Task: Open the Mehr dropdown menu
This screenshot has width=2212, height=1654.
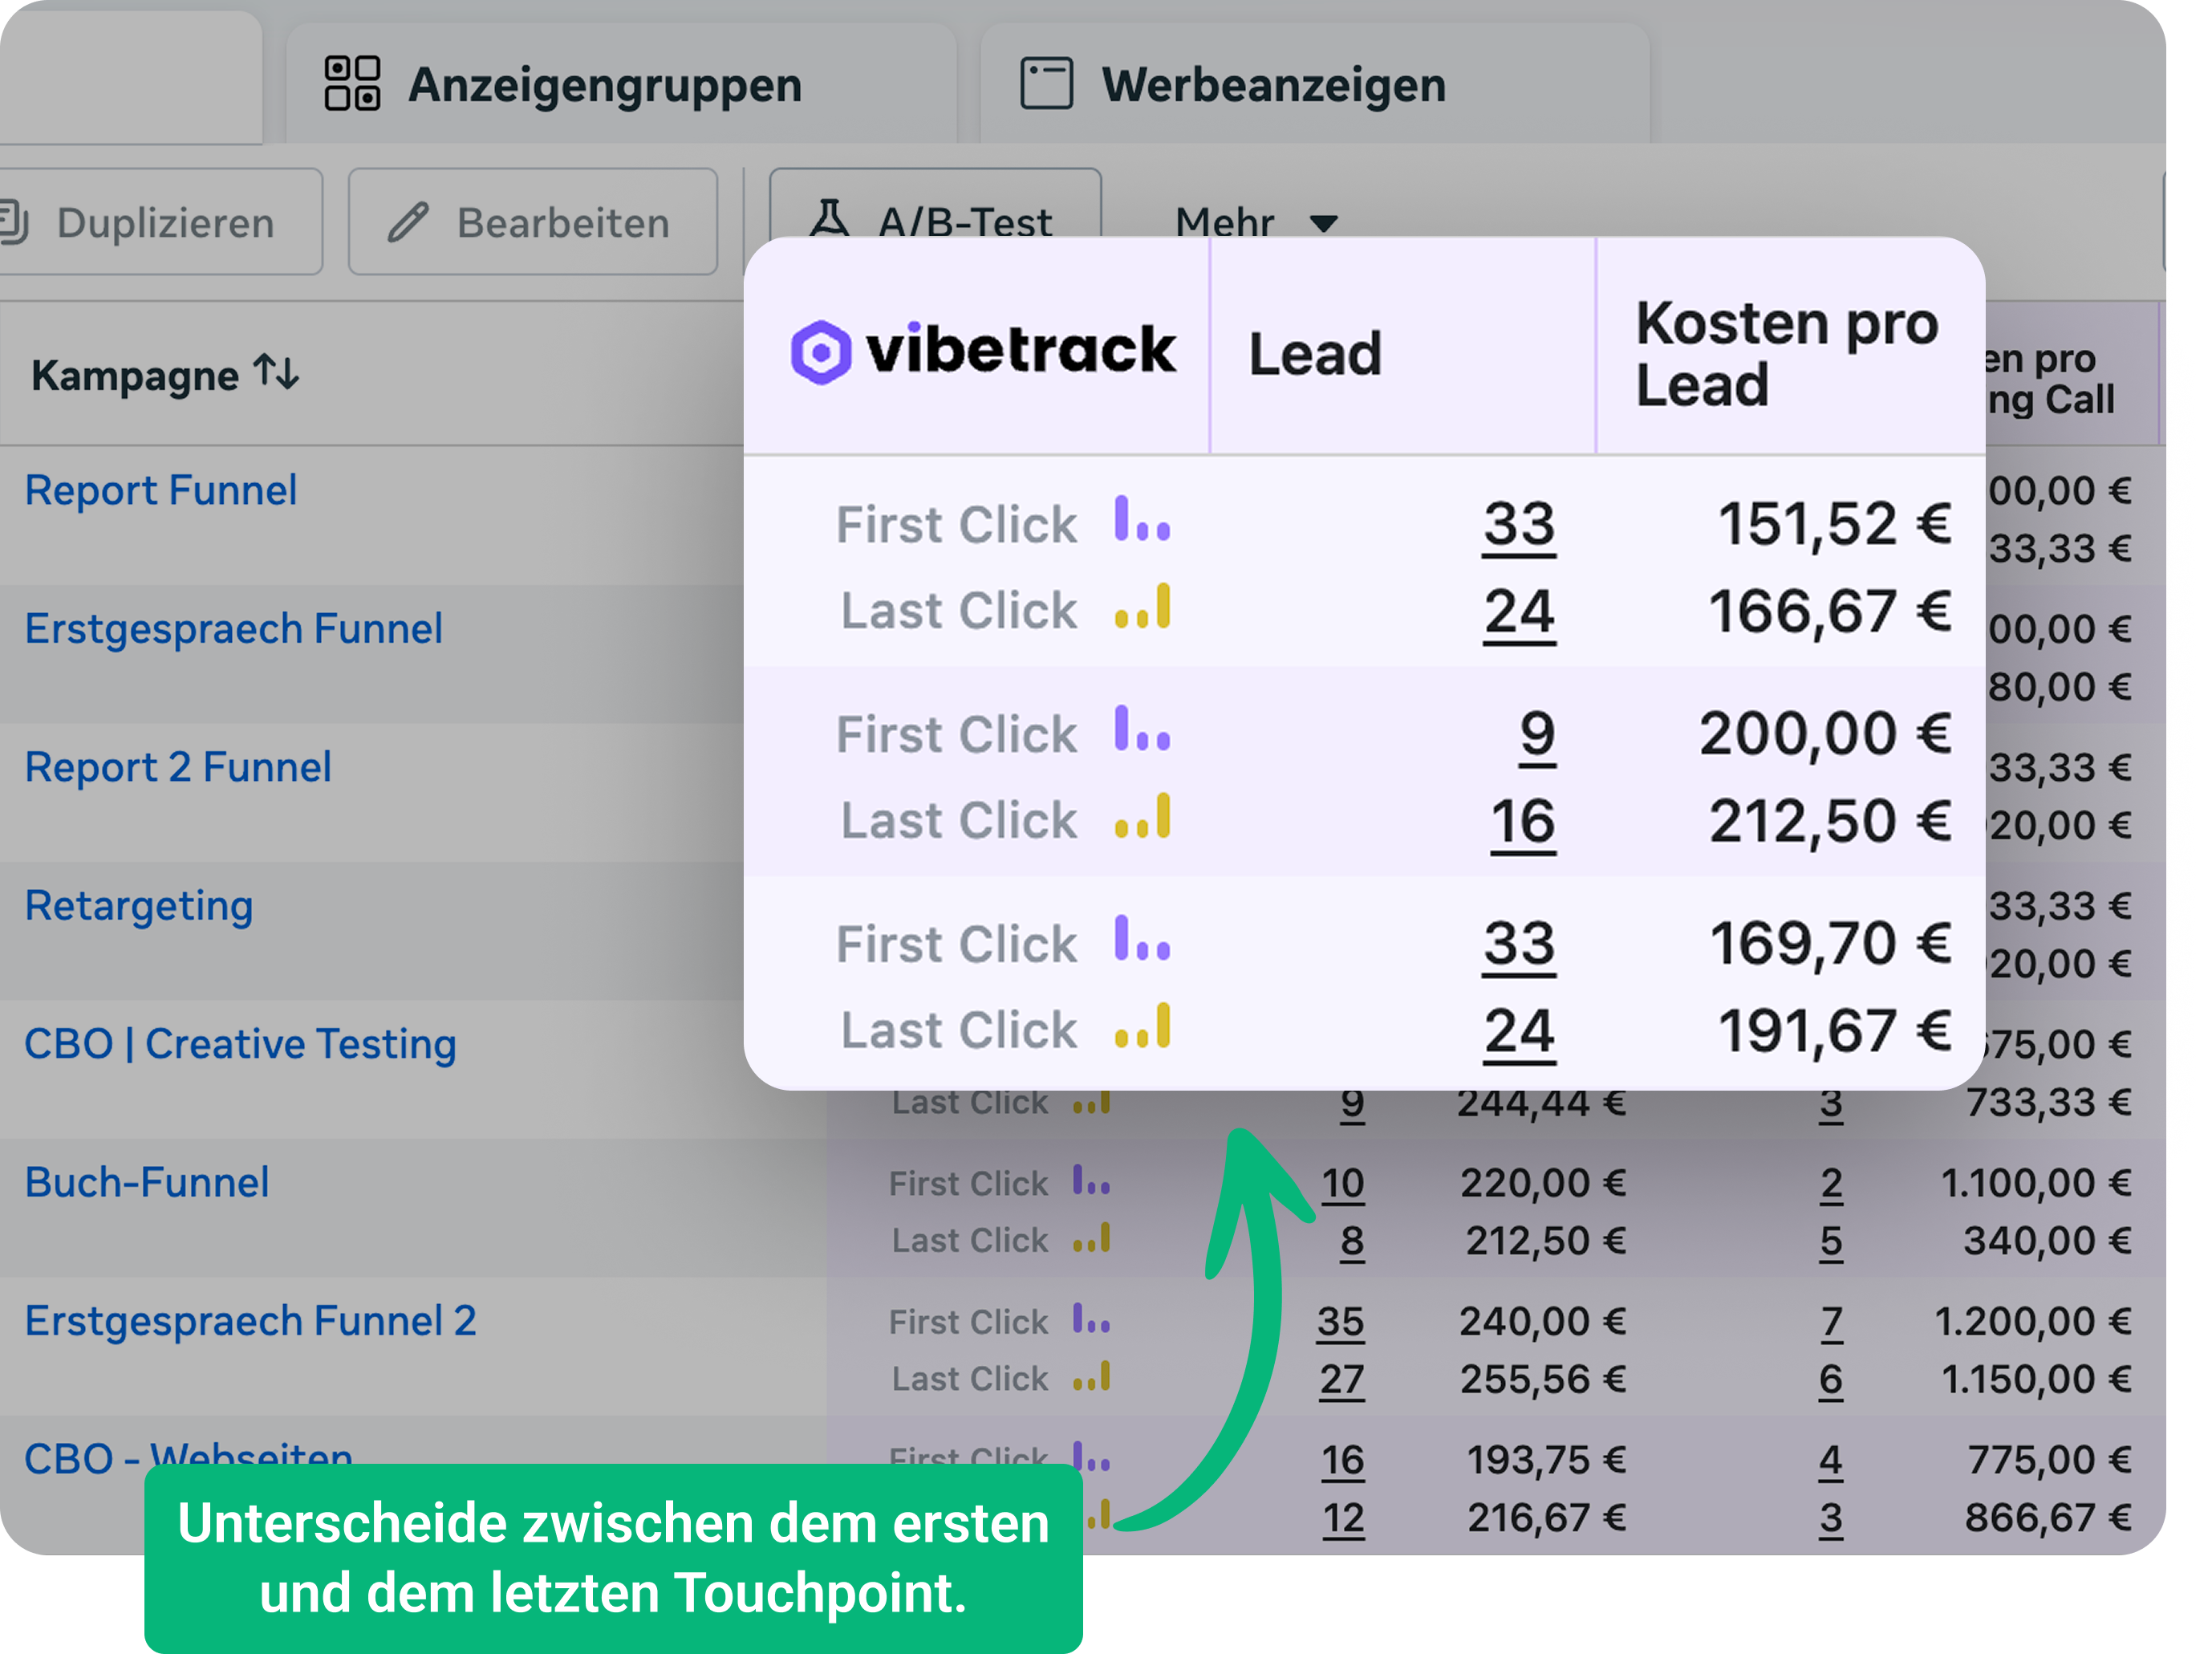Action: point(1256,222)
